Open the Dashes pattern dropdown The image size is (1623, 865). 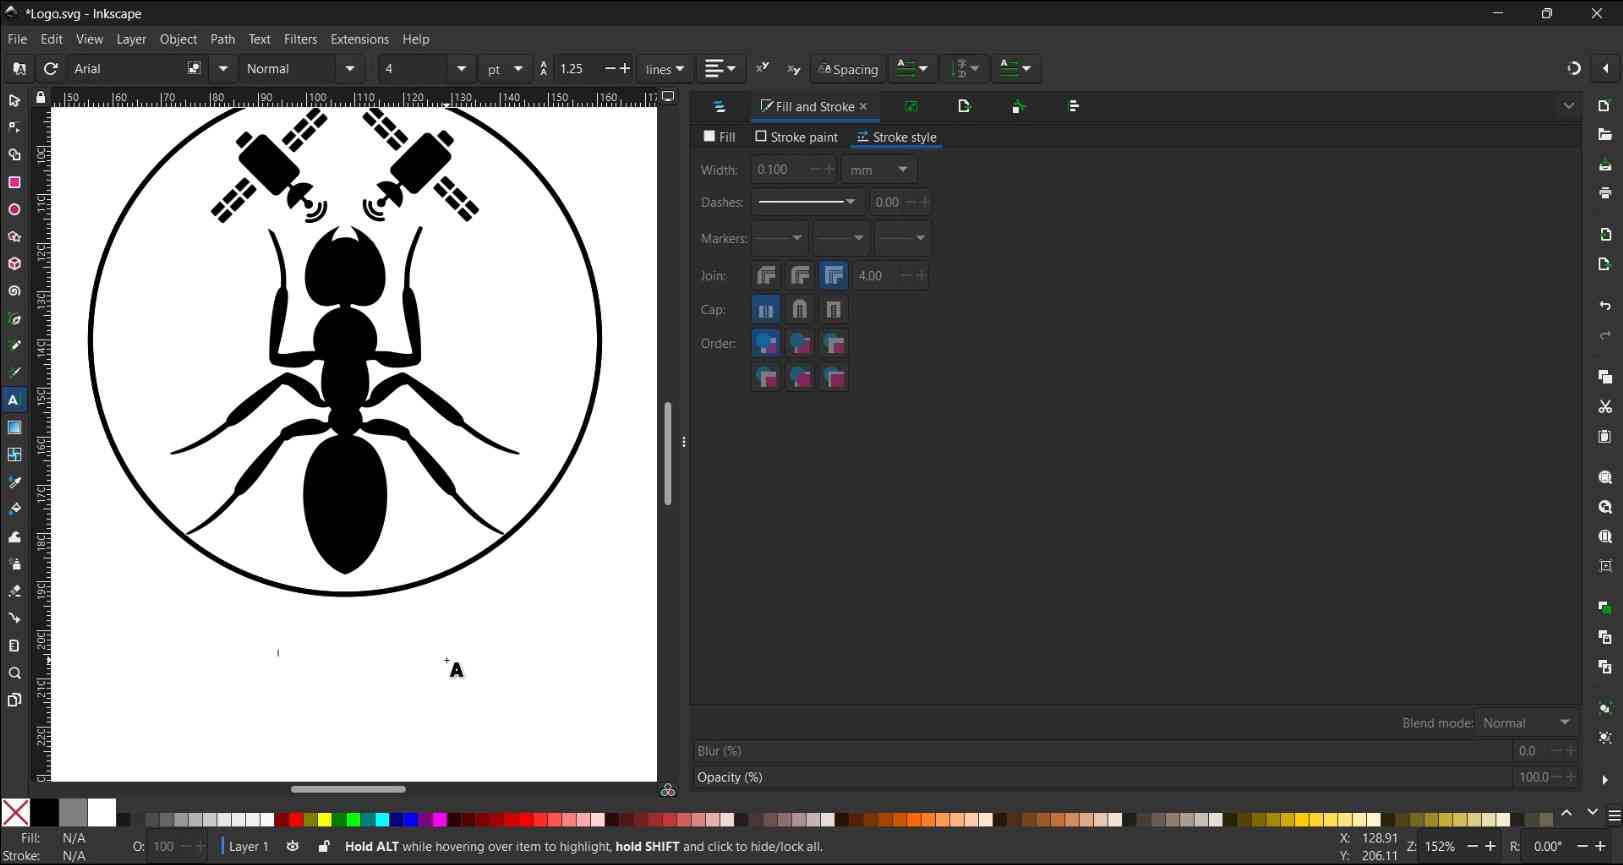pos(807,202)
